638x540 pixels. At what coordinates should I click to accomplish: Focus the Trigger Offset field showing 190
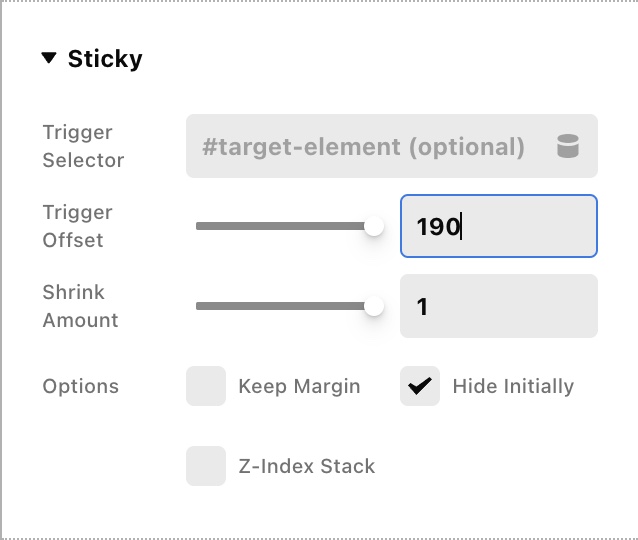(x=499, y=226)
